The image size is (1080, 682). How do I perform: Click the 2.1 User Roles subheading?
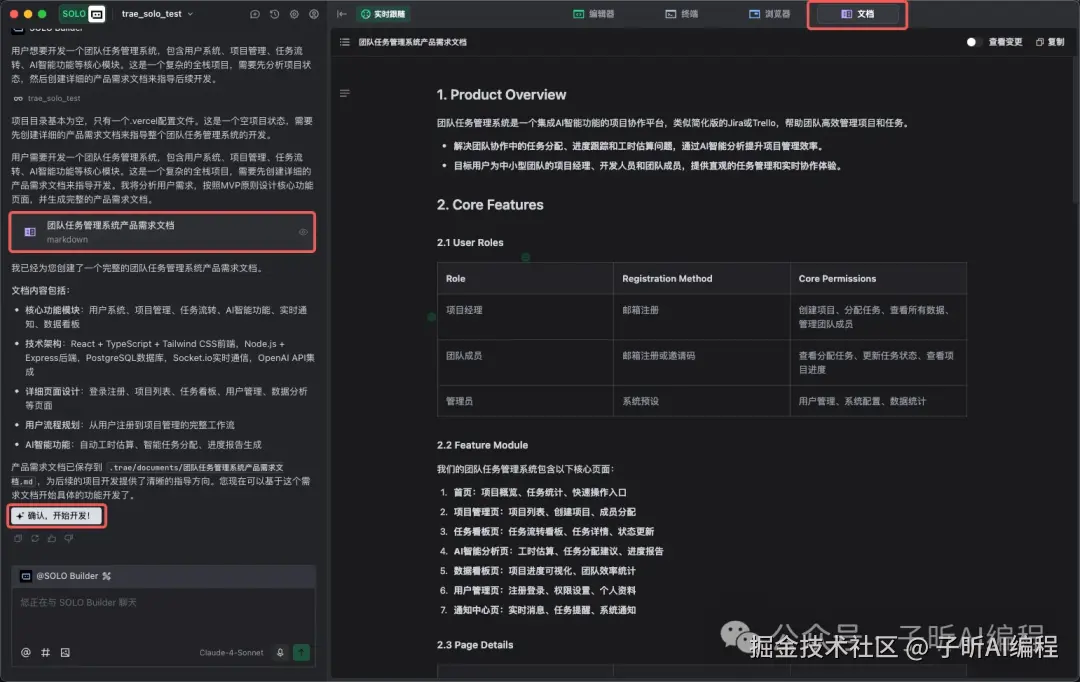click(470, 242)
